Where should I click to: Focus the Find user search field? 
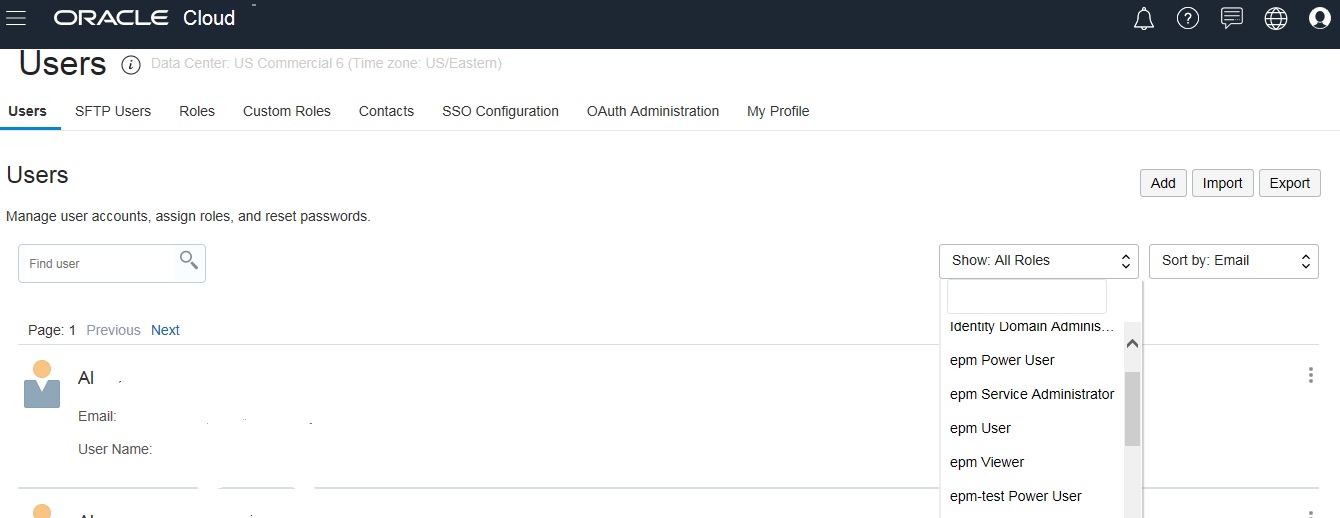pyautogui.click(x=112, y=263)
